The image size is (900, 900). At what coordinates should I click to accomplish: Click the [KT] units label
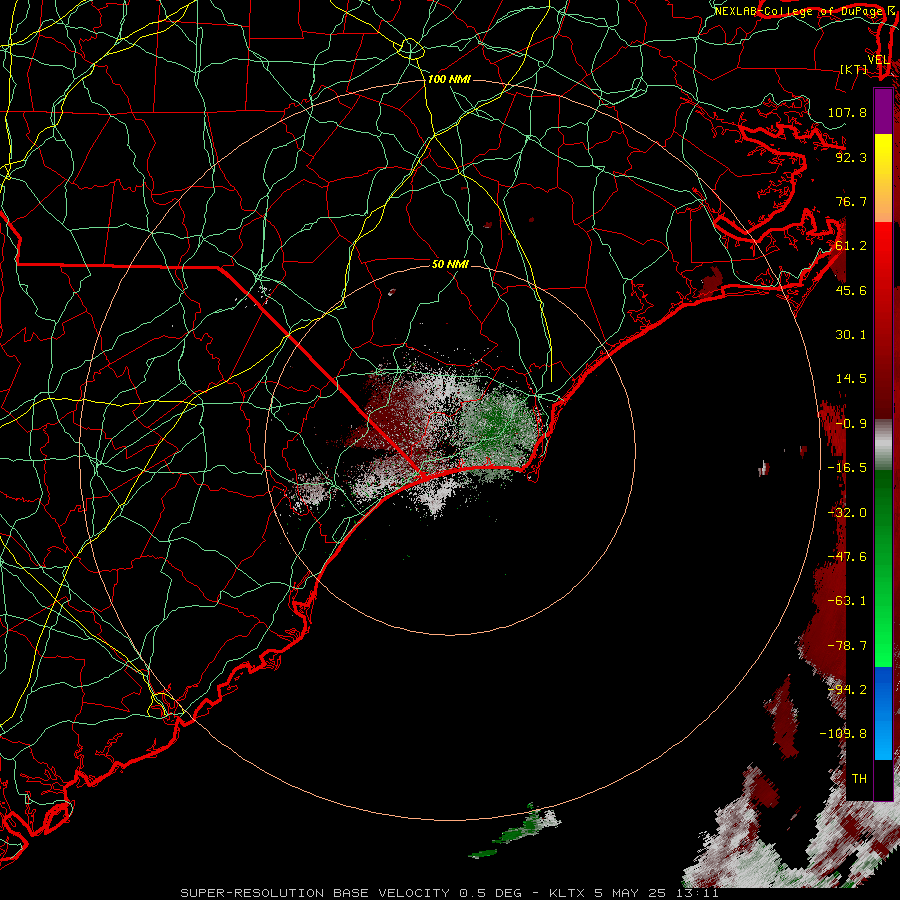(x=854, y=69)
